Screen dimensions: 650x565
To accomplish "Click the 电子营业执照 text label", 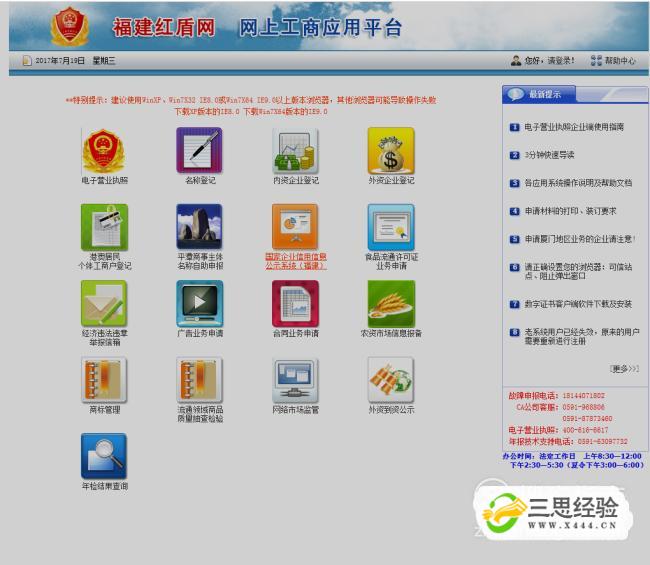I will 104,180.
